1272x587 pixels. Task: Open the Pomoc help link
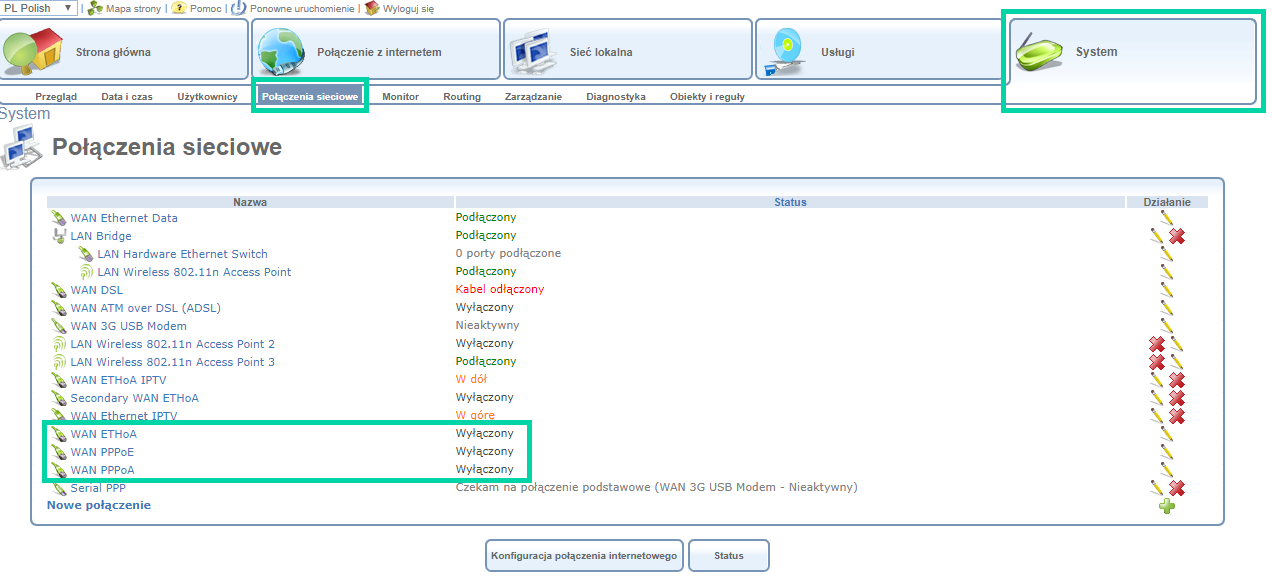click(x=206, y=8)
